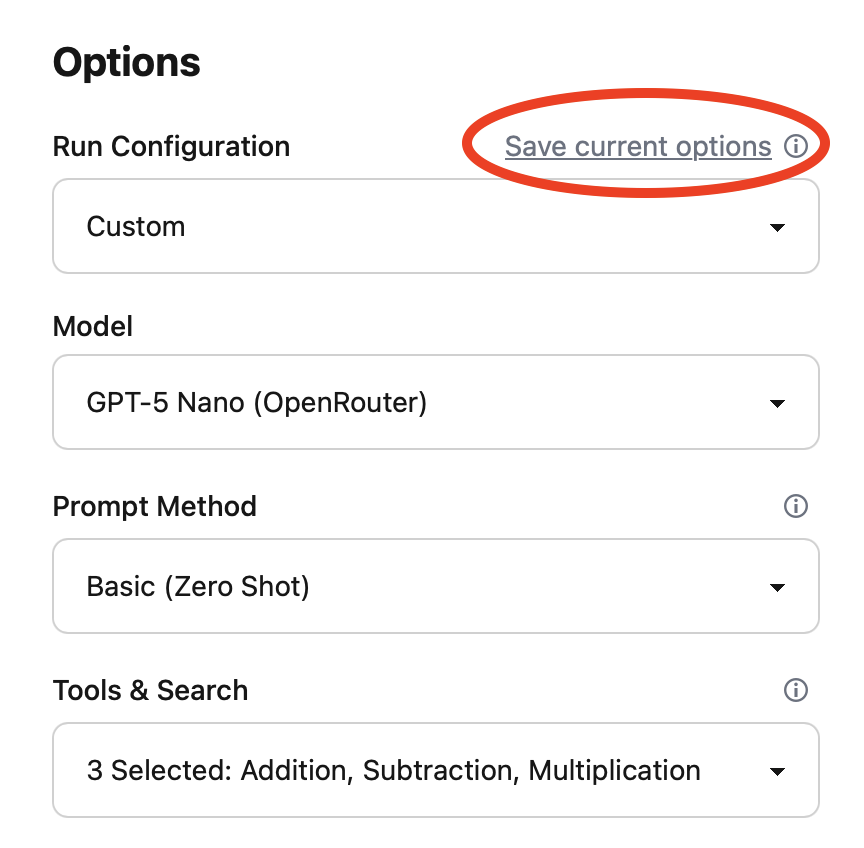
Task: Click the Tools & Search info icon
Action: coord(796,690)
